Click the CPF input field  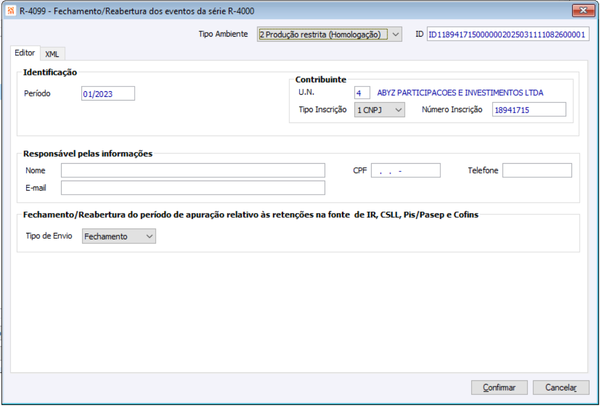[406, 171]
